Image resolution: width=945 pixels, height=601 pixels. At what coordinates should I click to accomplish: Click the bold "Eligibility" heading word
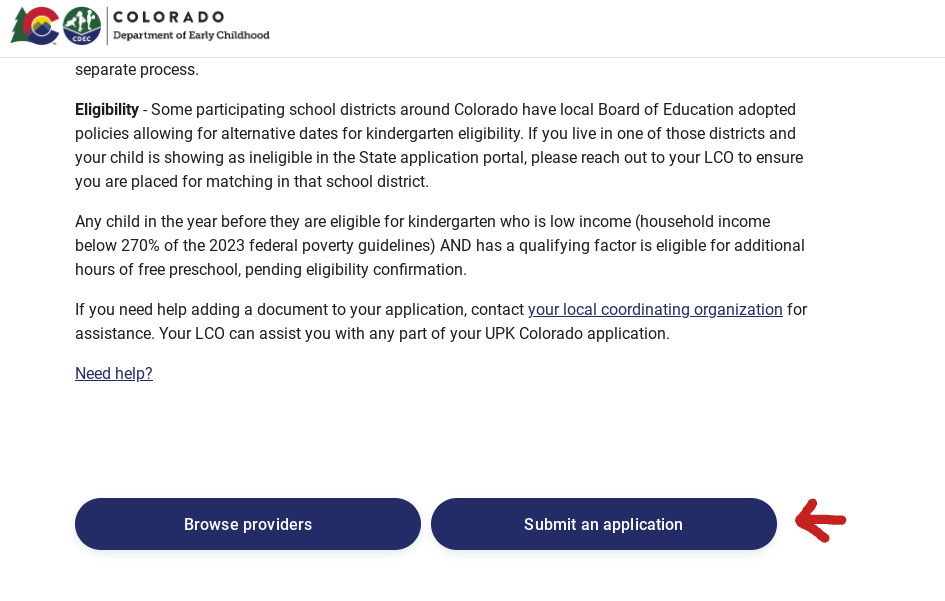coord(107,110)
